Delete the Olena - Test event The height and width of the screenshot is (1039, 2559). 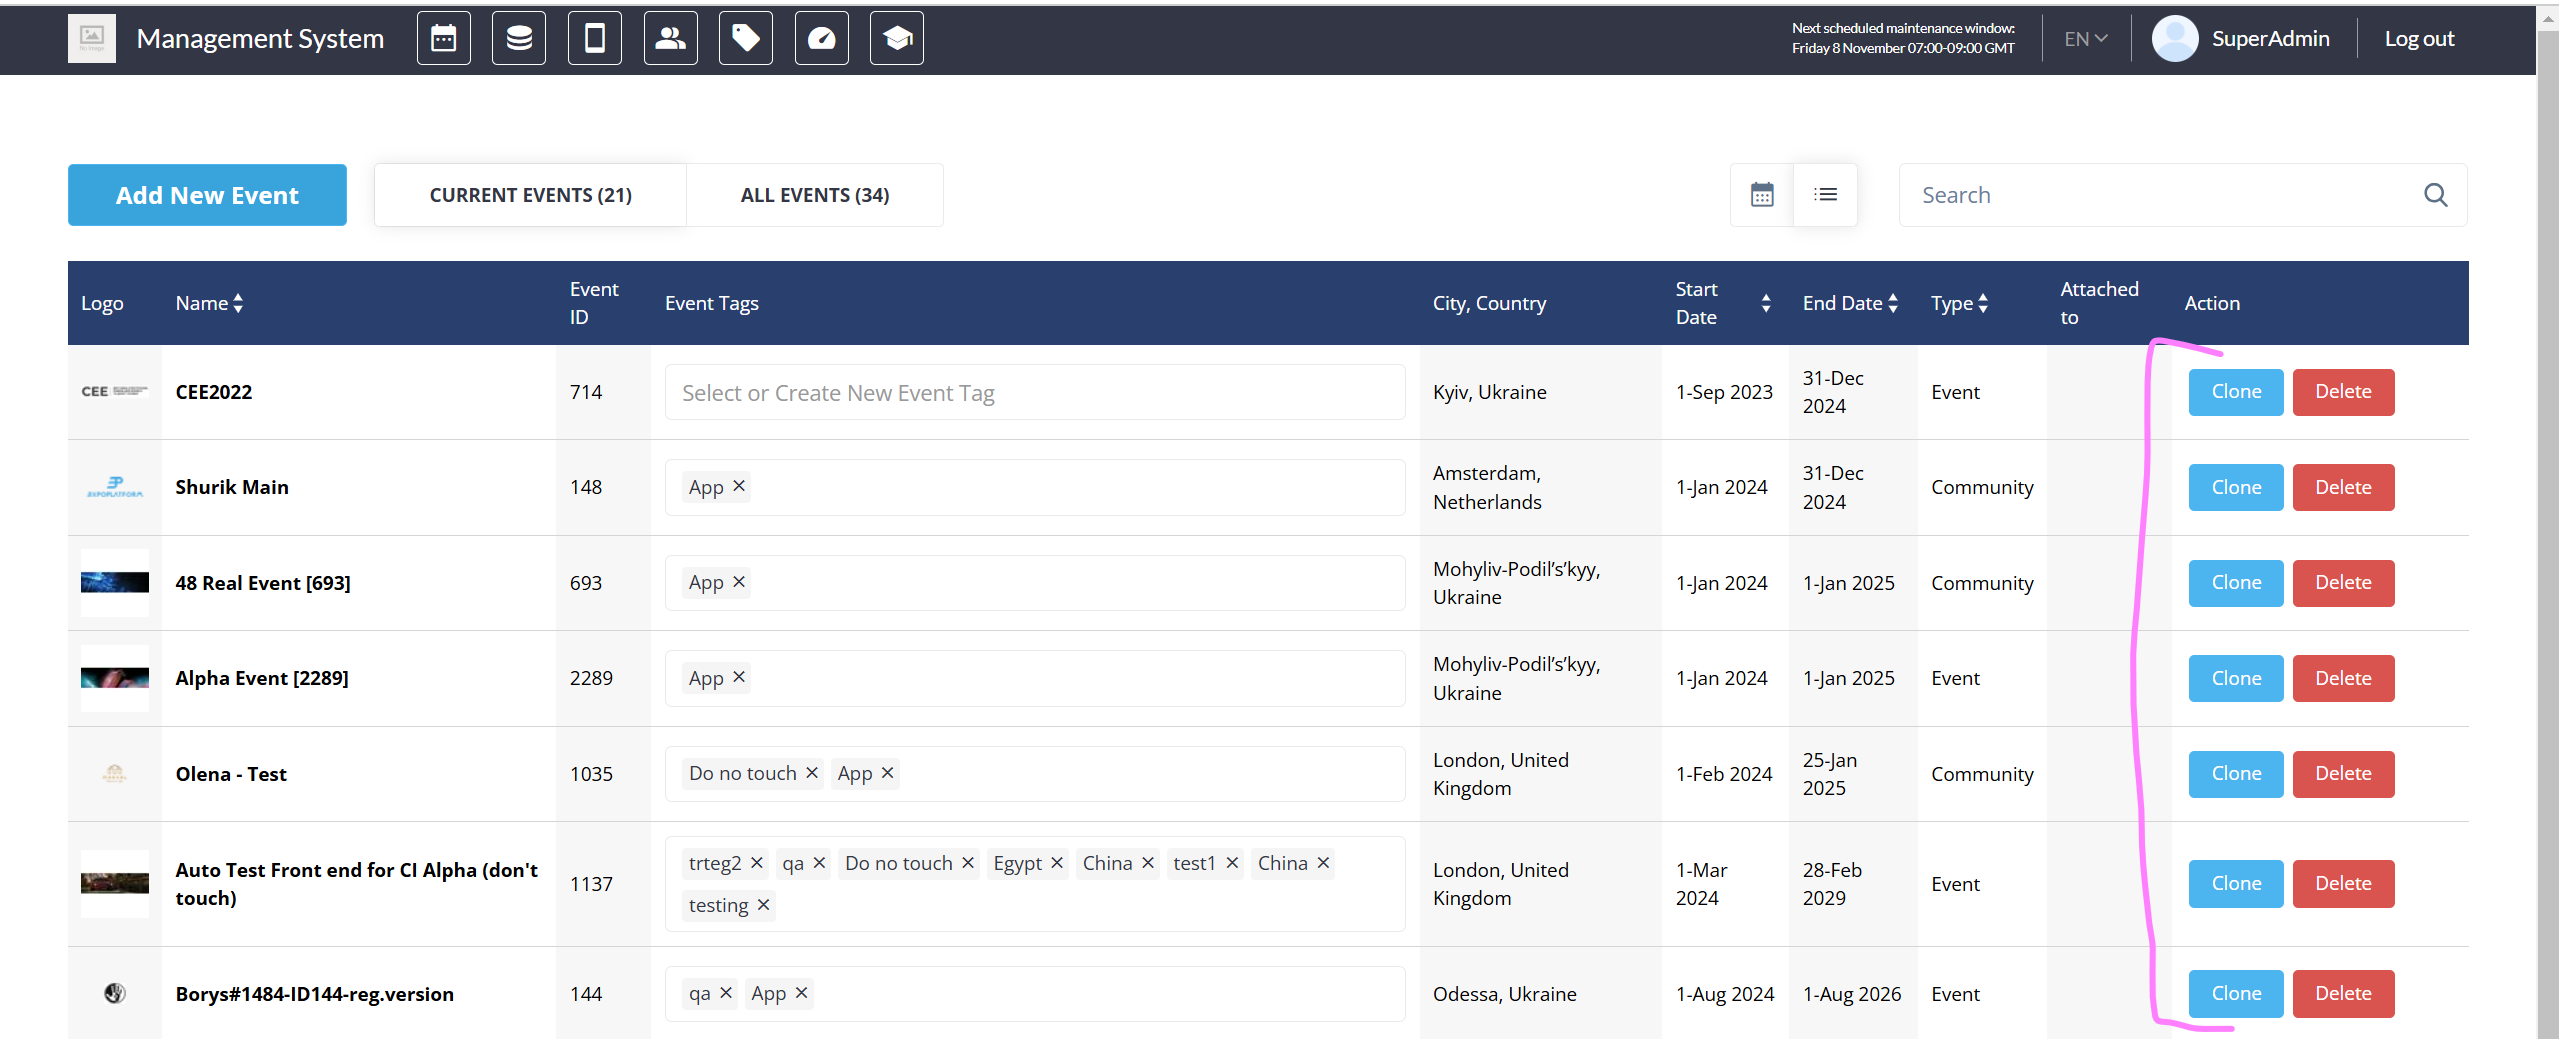2342,774
